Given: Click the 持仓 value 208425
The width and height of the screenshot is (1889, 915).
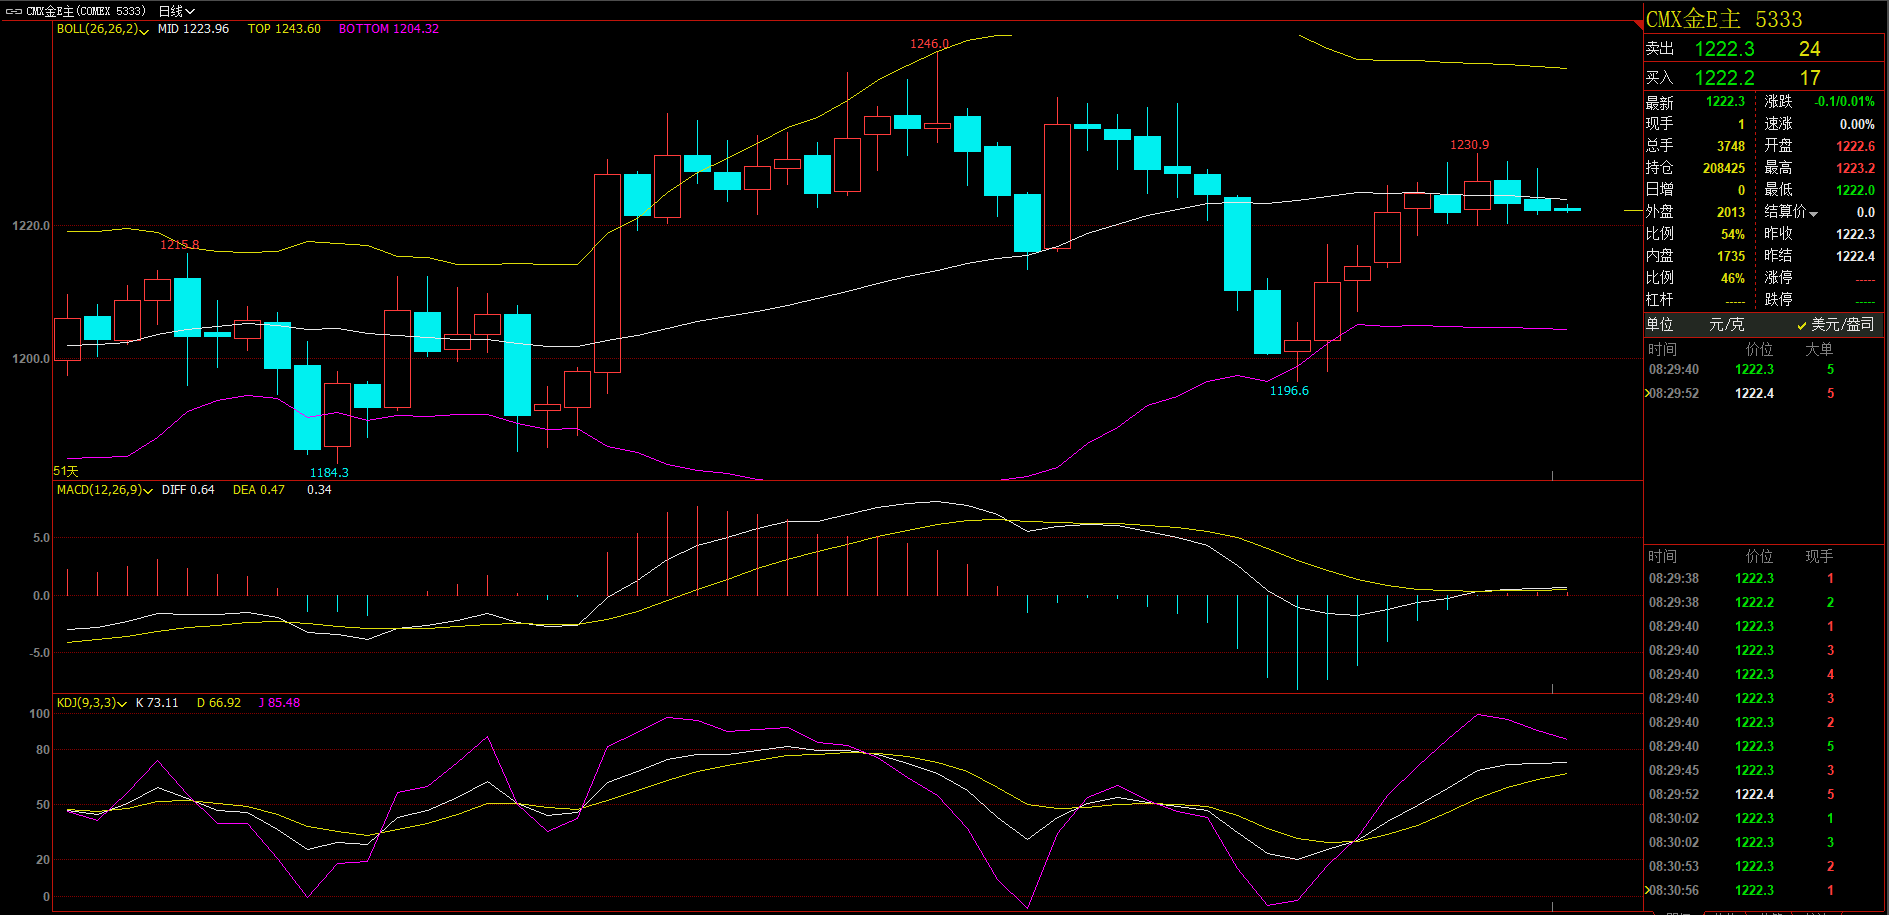Looking at the screenshot, I should 1723,168.
